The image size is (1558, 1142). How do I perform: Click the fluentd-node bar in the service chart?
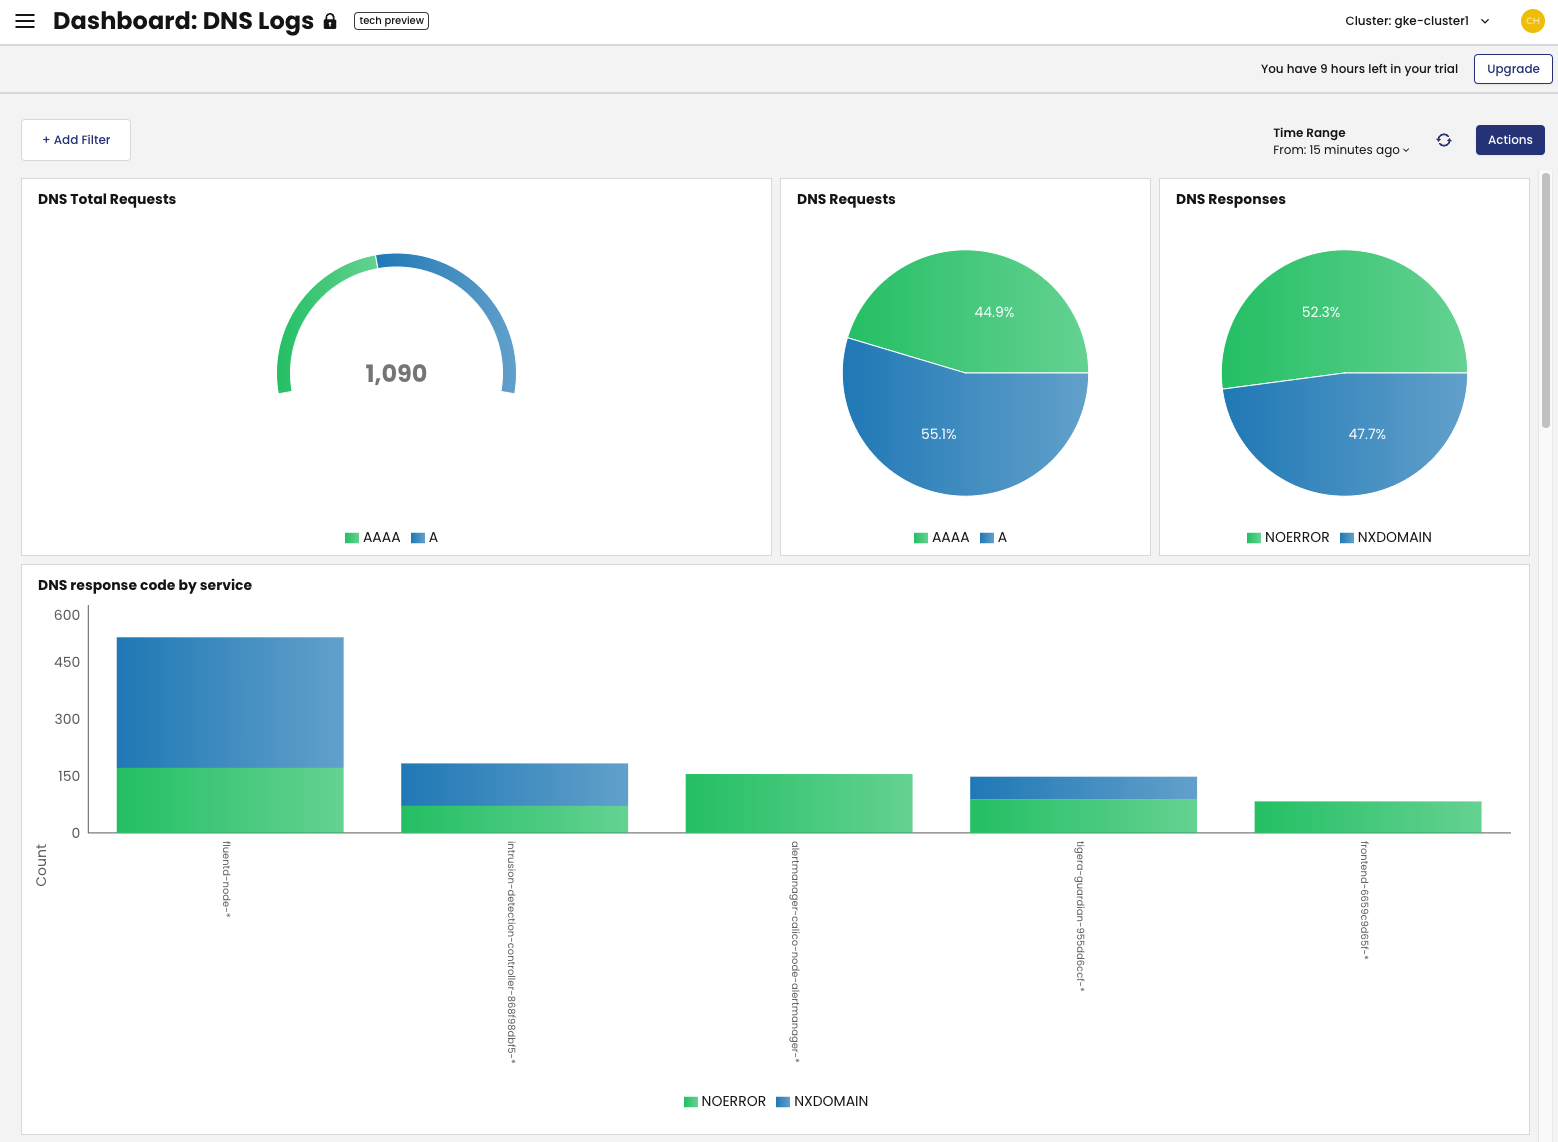229,730
